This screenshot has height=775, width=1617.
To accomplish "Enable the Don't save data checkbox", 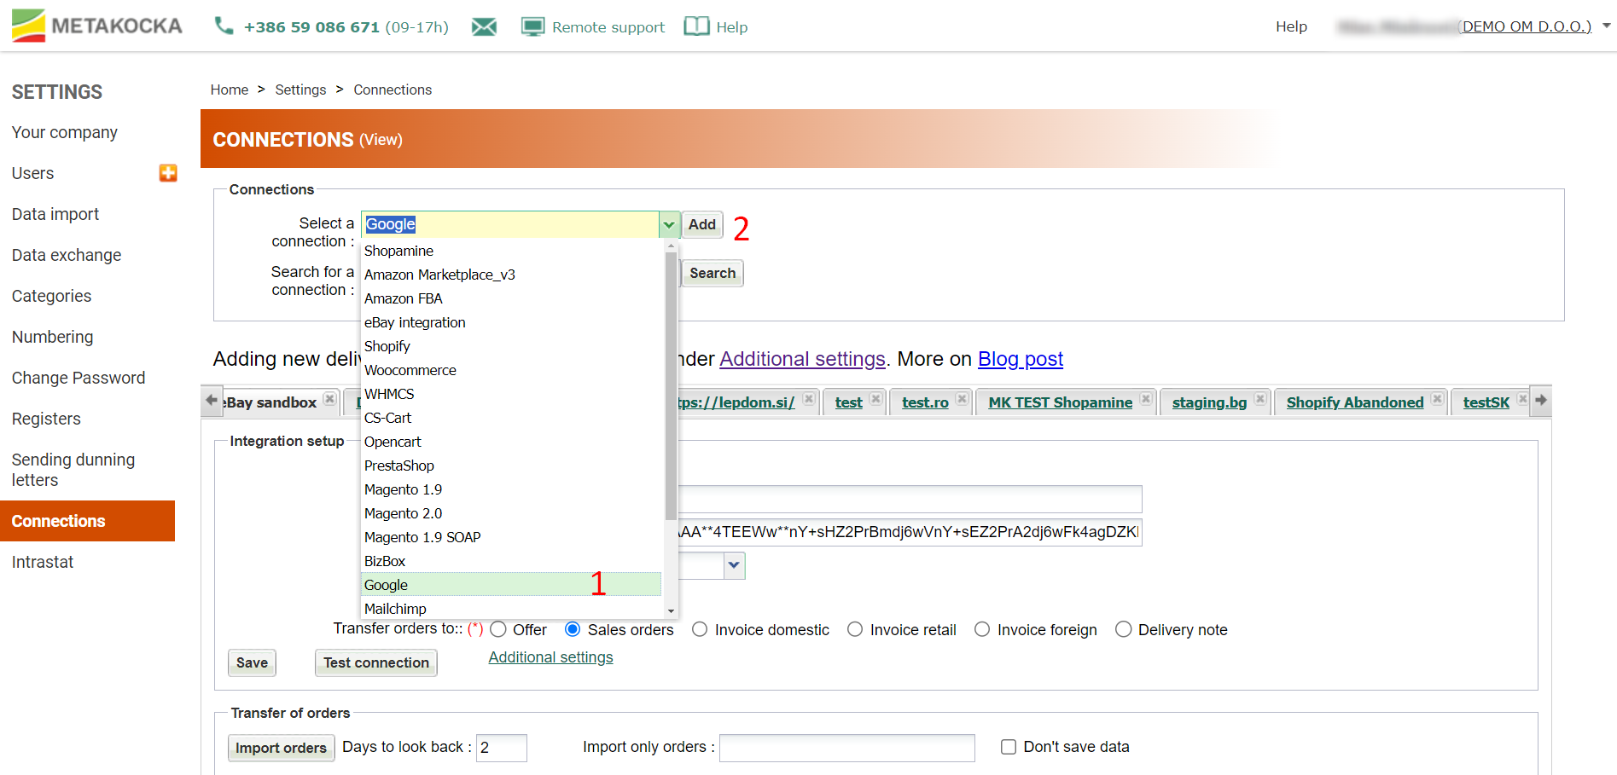I will coord(1008,747).
